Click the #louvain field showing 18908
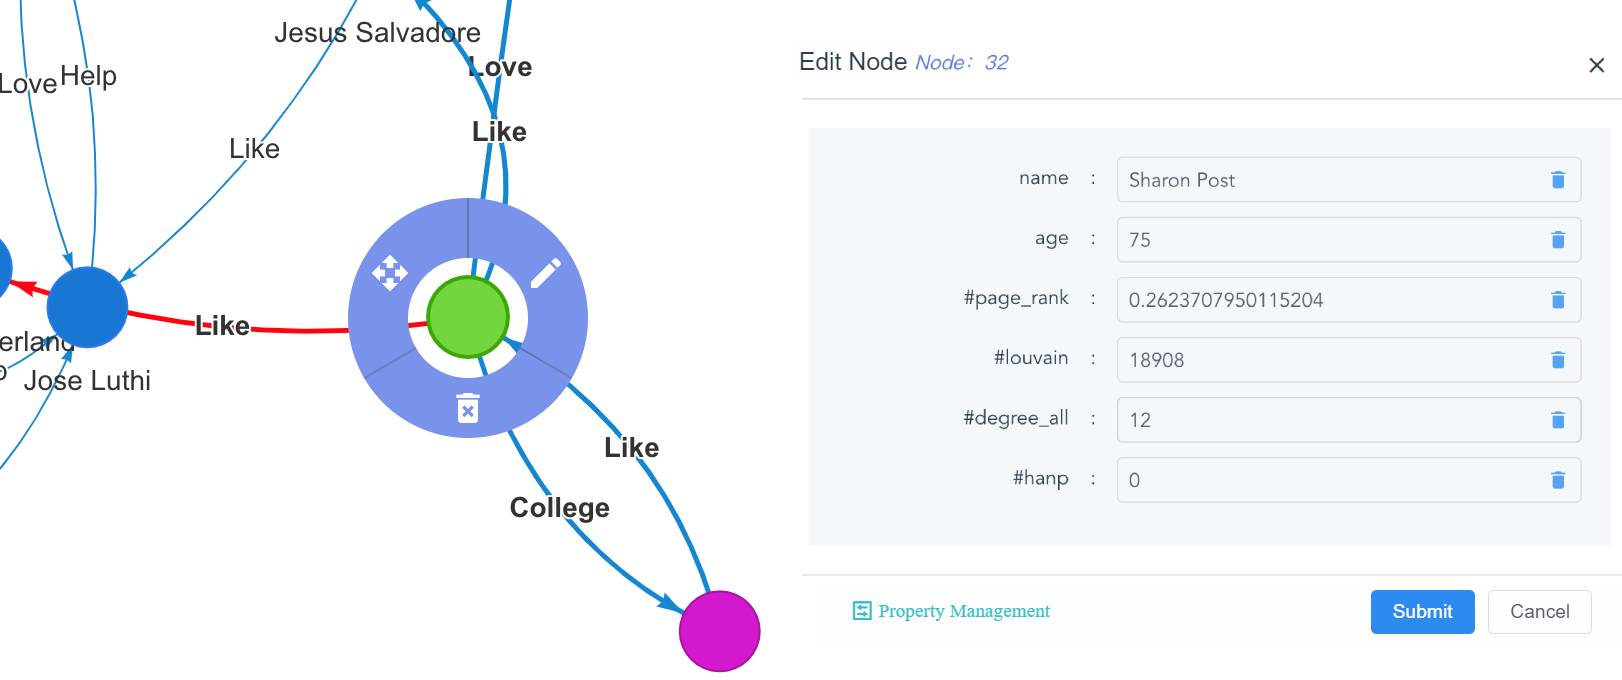This screenshot has height=680, width=1622. click(1348, 360)
